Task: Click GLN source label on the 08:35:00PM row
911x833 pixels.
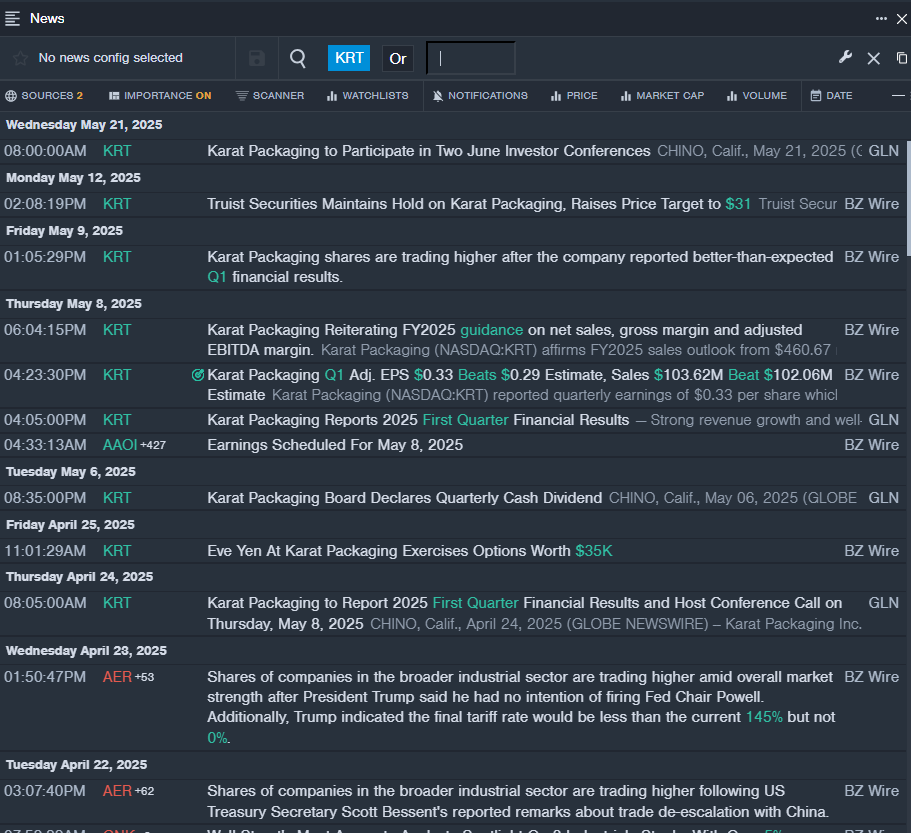Action: click(x=883, y=498)
